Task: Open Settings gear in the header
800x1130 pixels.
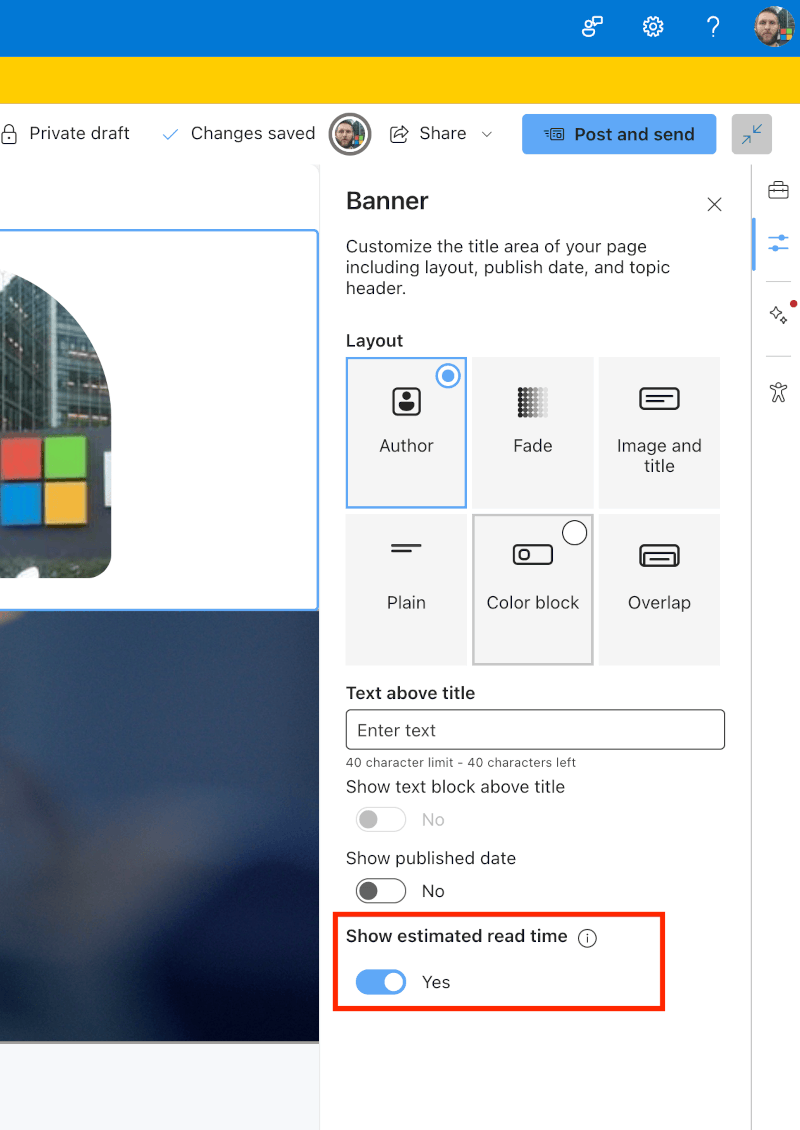Action: pos(653,27)
